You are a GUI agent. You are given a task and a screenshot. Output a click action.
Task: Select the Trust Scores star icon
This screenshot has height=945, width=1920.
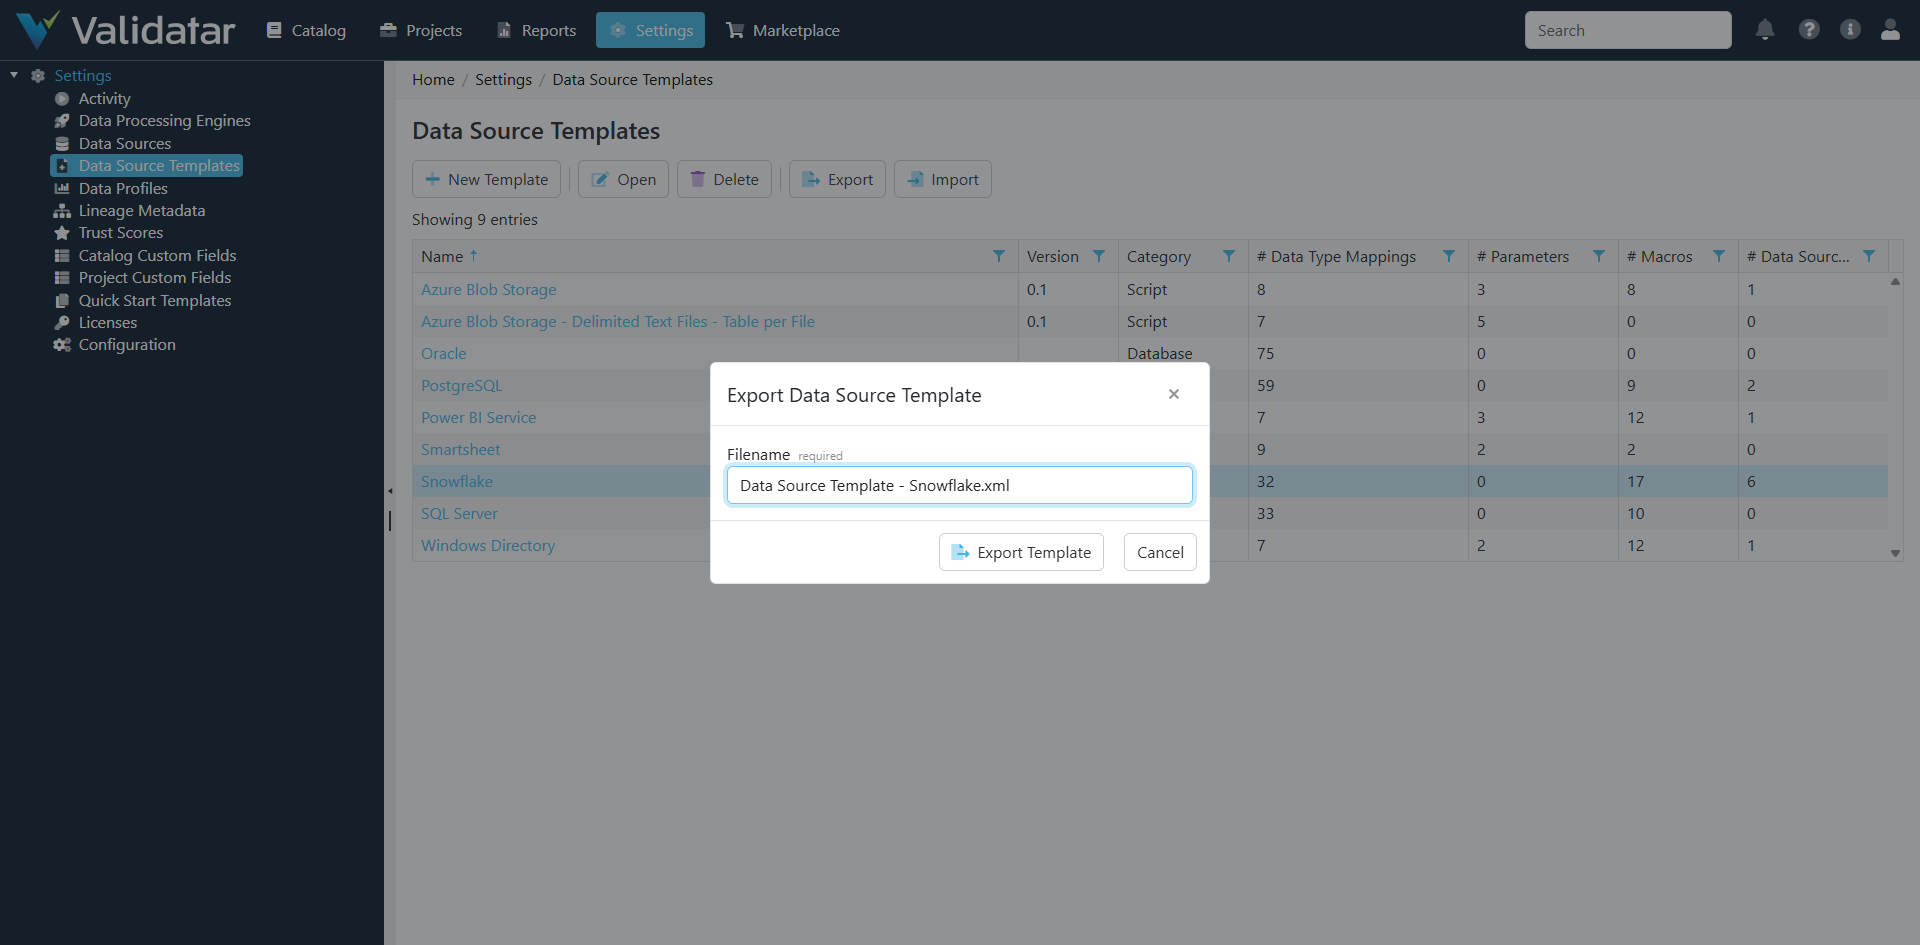62,232
